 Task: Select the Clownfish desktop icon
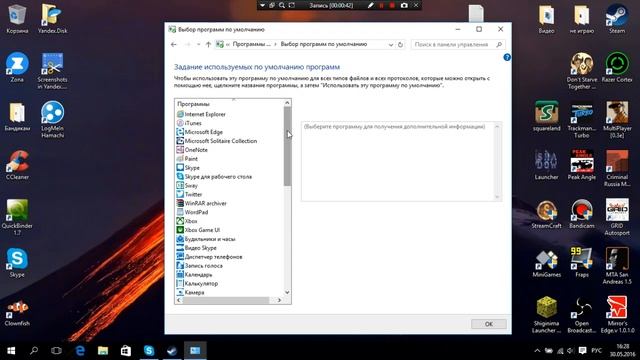[x=17, y=312]
